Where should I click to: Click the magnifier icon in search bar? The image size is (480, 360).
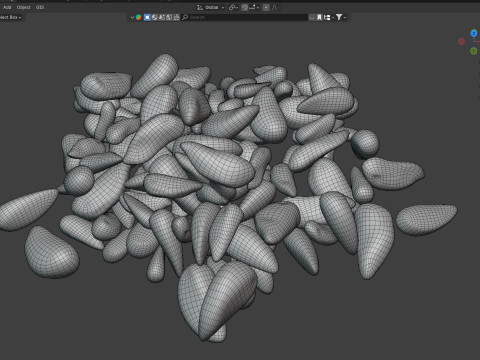coord(185,17)
